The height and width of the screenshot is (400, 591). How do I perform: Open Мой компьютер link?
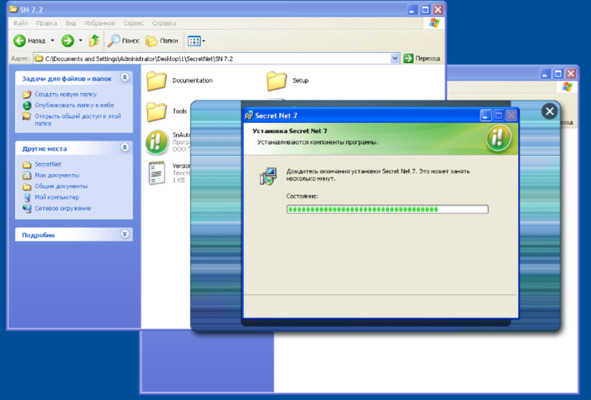click(x=57, y=197)
